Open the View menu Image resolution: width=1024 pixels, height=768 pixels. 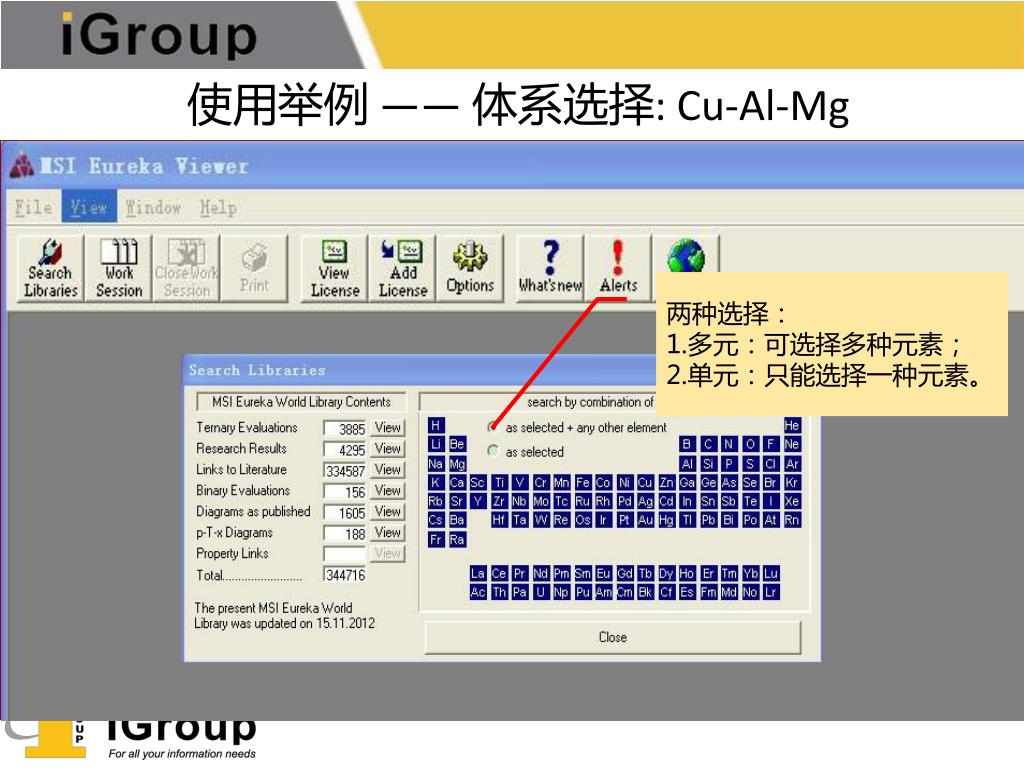89,207
